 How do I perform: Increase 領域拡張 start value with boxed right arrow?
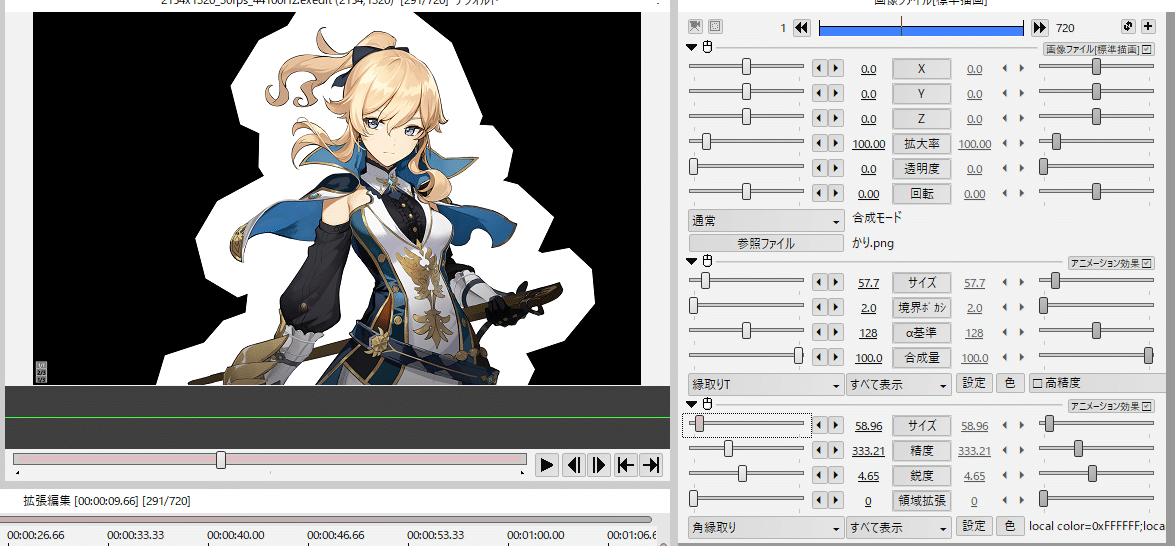click(835, 500)
